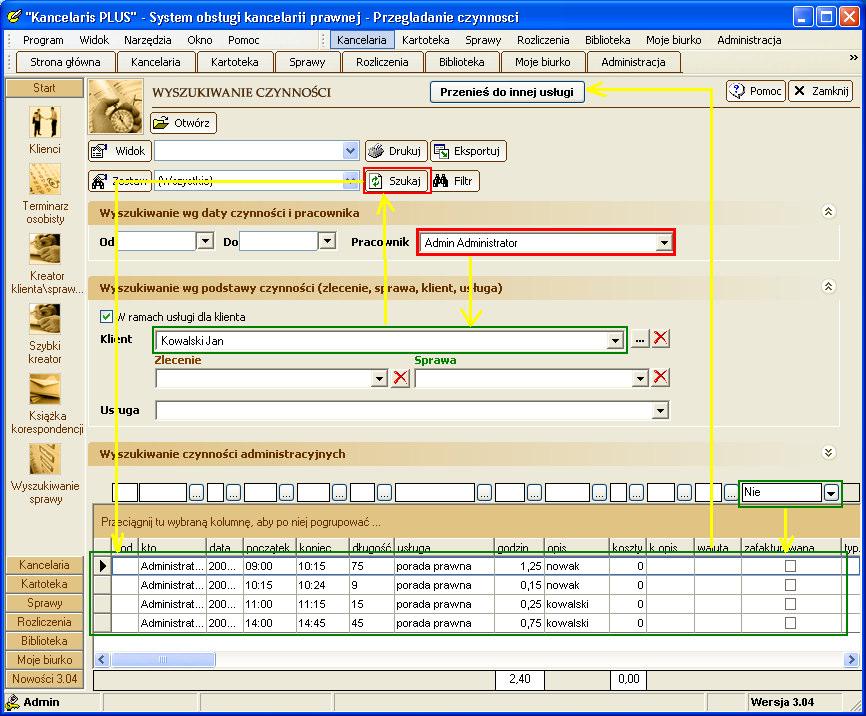Open the Kancelaria menu bar item

click(x=362, y=40)
